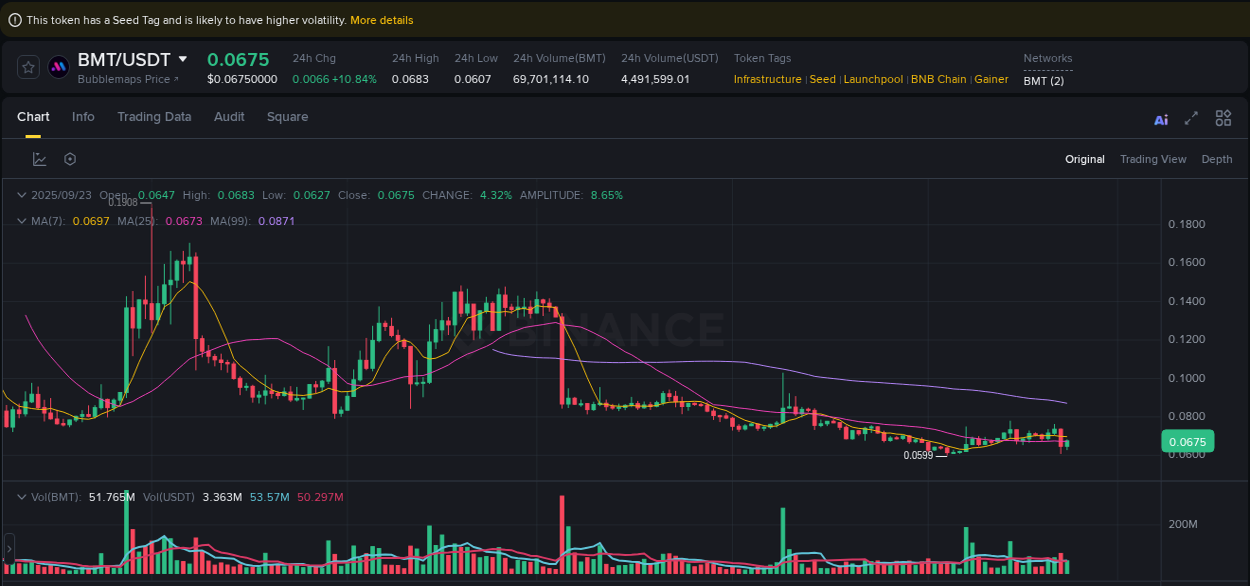Image resolution: width=1250 pixels, height=586 pixels.
Task: Switch to Trading View chart mode
Action: pos(1153,159)
